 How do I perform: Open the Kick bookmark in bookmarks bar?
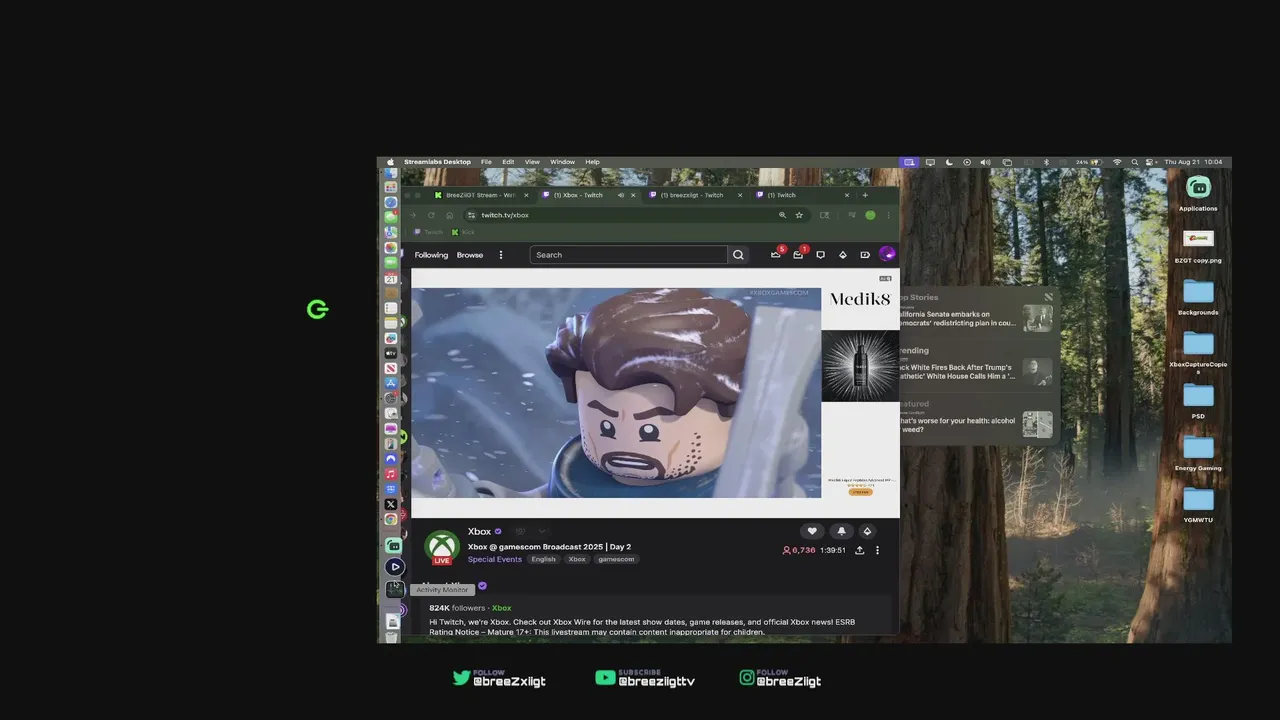(463, 232)
